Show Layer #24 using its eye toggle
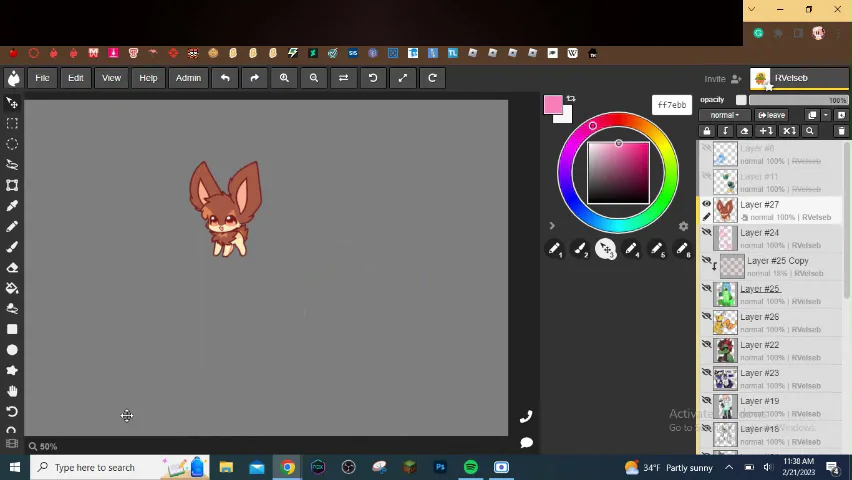 [x=706, y=233]
